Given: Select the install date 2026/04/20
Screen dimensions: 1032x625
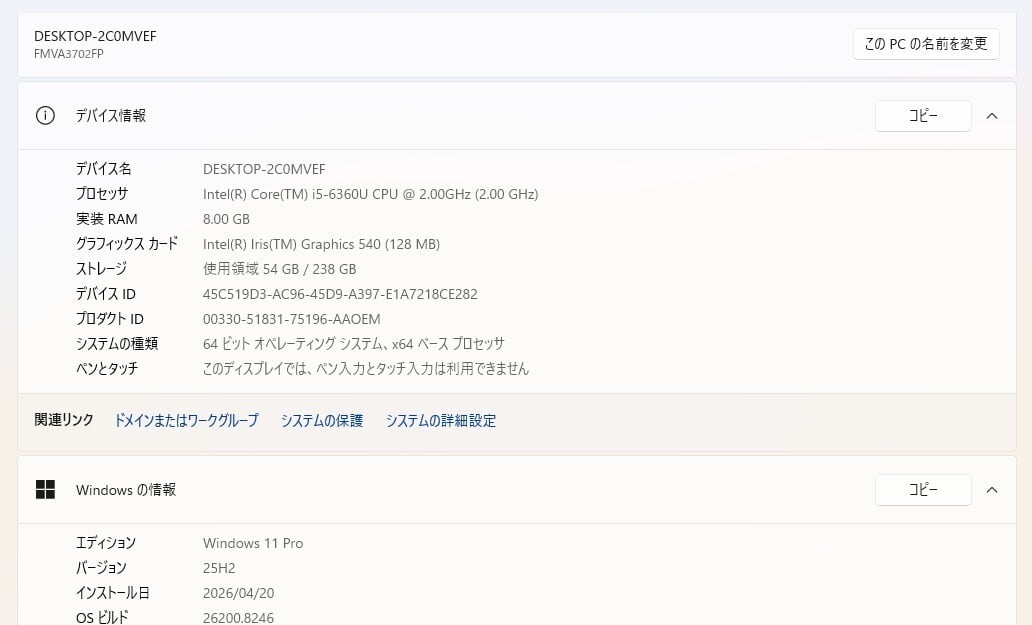Looking at the screenshot, I should coord(238,593).
